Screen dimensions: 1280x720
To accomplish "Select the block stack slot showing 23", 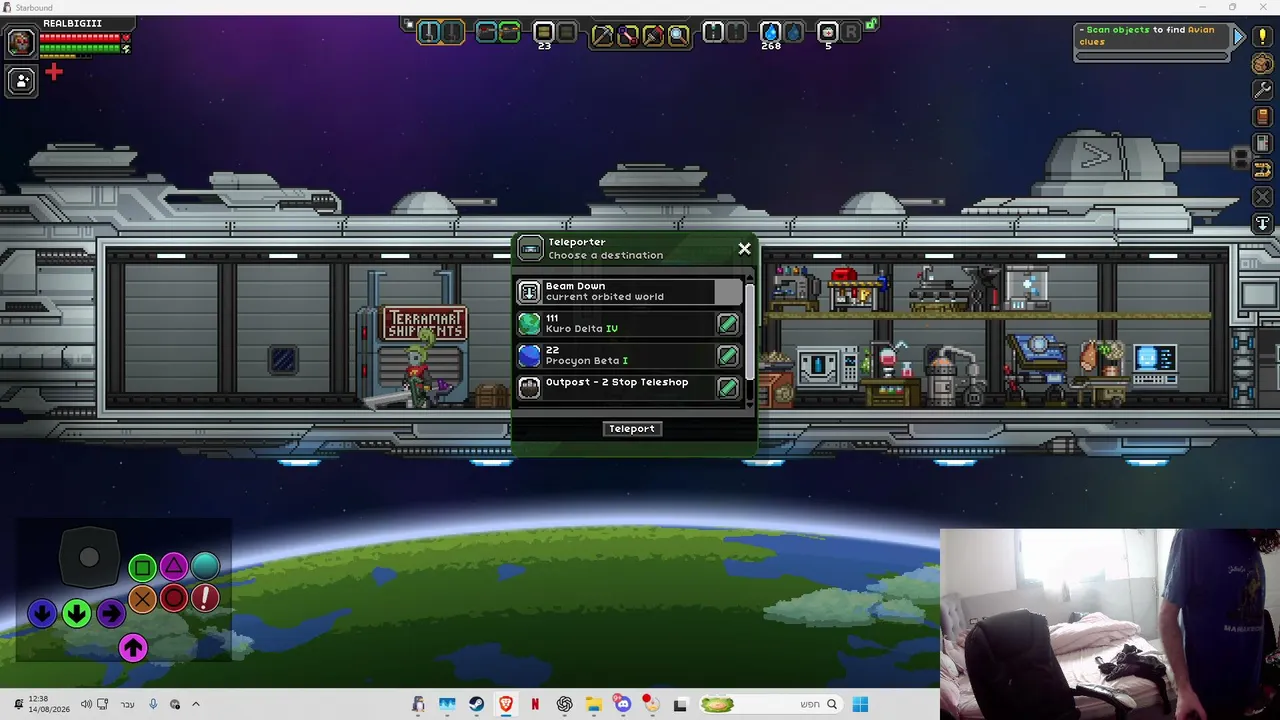I will pos(544,33).
